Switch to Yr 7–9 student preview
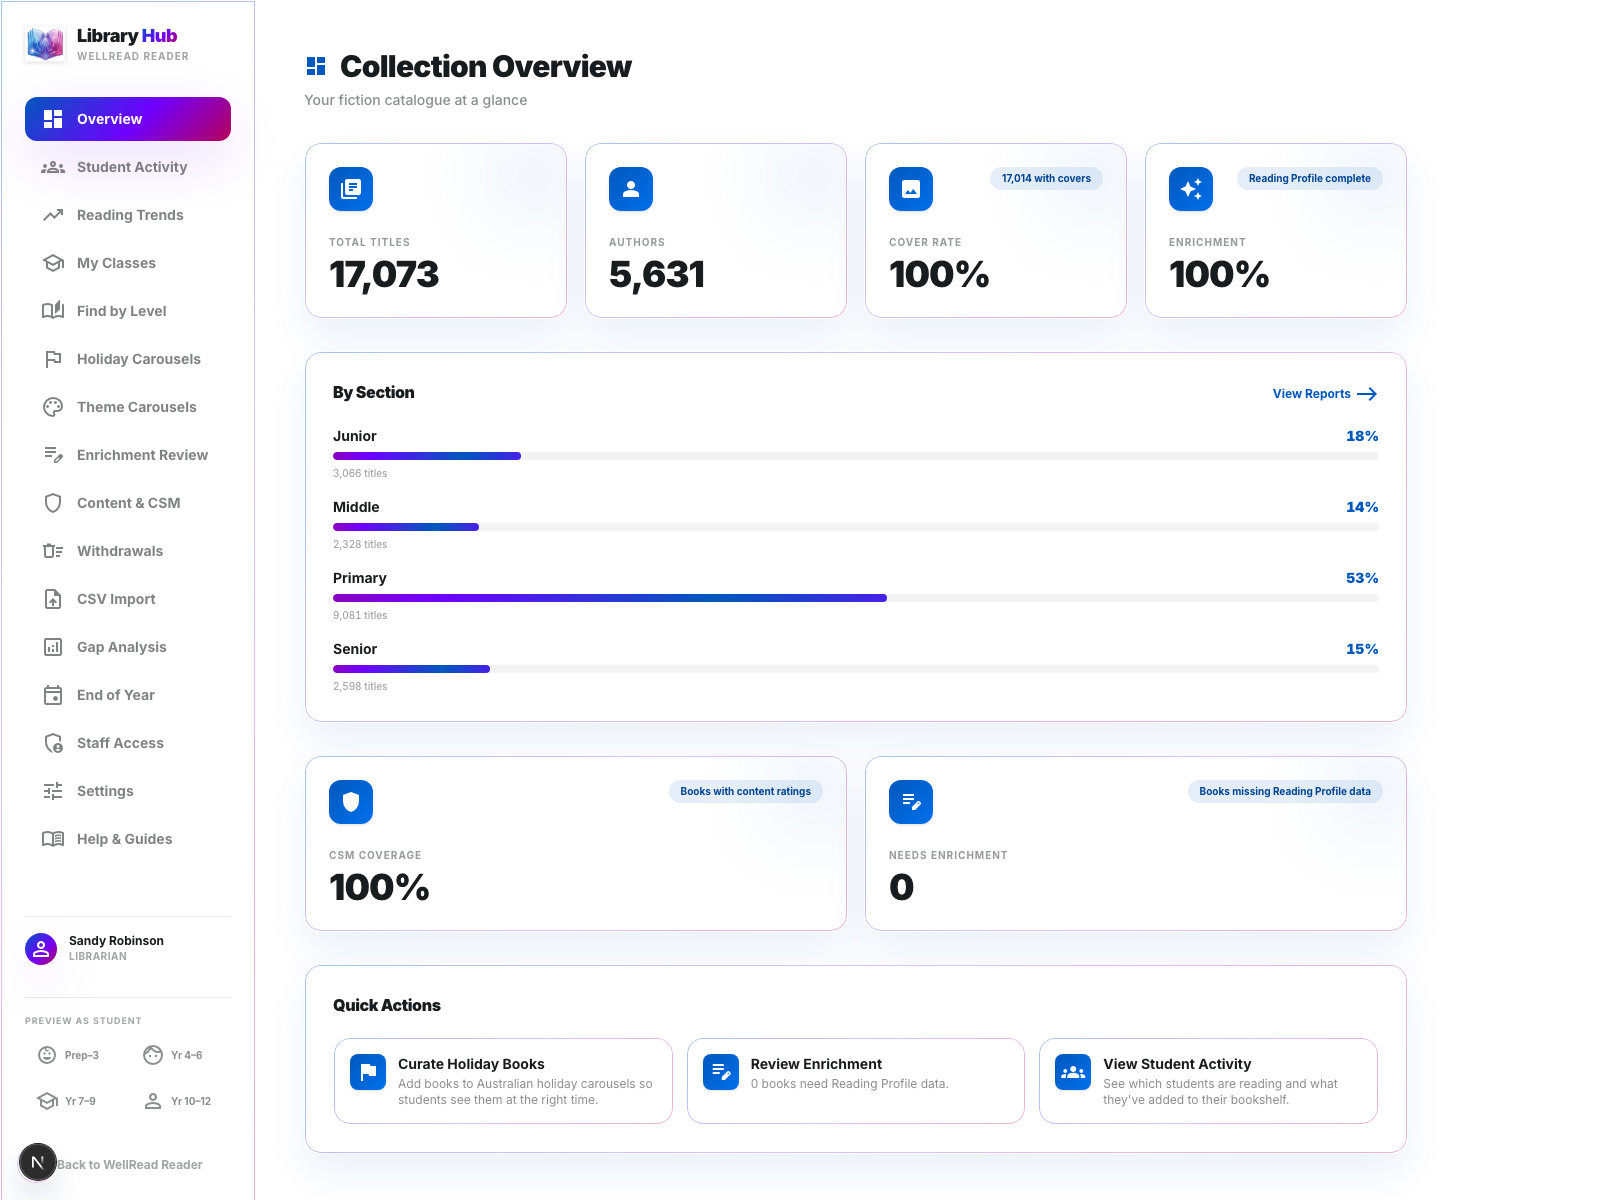 68,1100
